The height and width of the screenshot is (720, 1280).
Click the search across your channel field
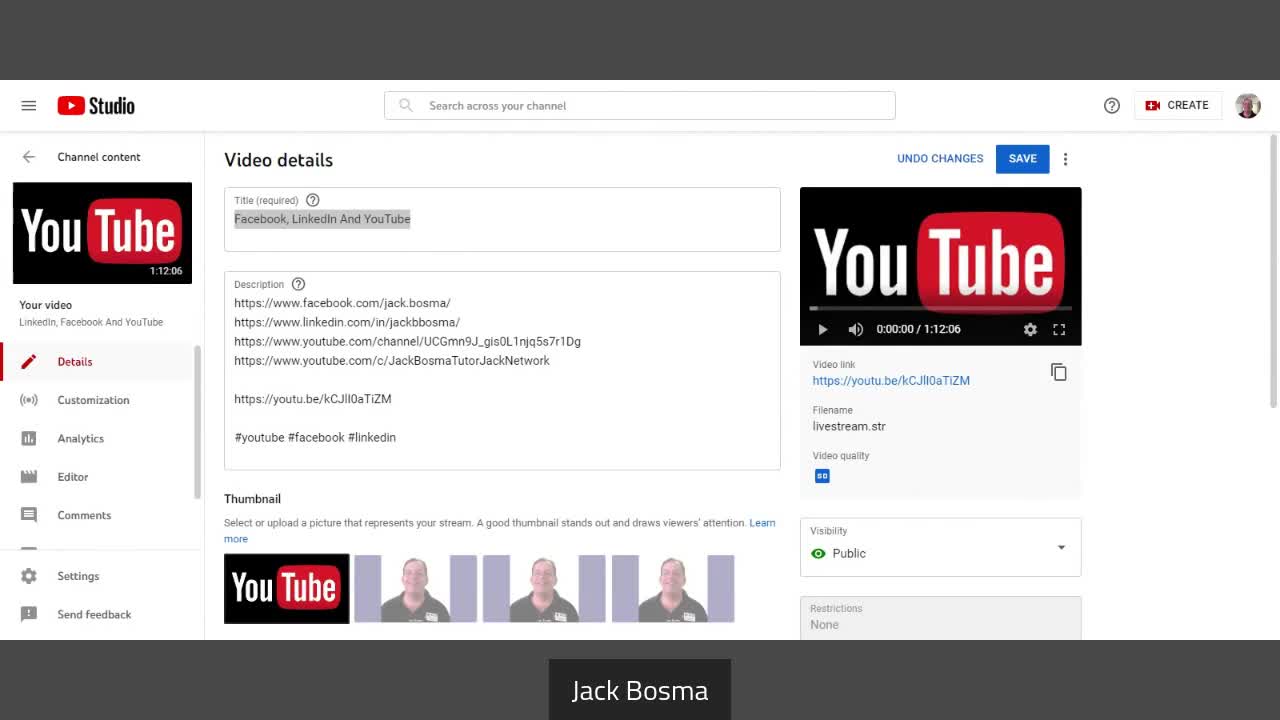640,105
